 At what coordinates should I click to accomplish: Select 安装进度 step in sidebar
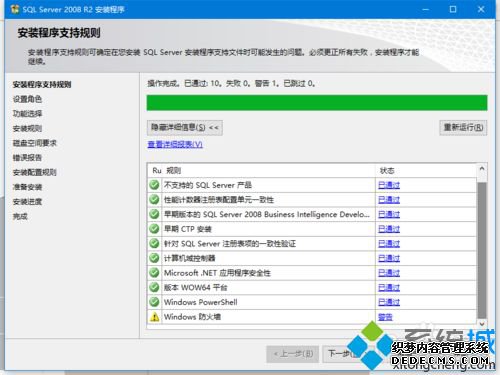click(x=27, y=202)
